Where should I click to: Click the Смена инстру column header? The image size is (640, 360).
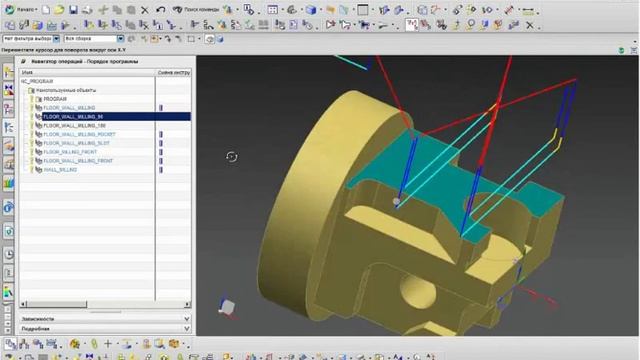pyautogui.click(x=173, y=72)
